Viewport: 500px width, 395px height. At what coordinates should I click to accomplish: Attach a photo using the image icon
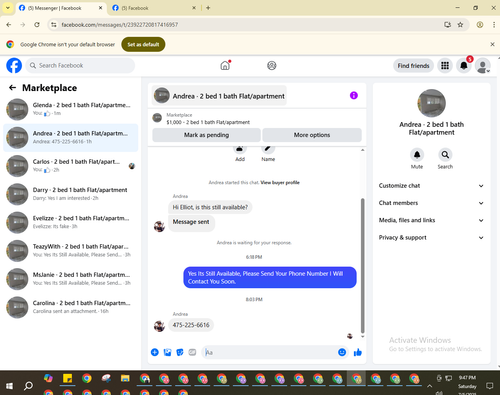[167, 352]
